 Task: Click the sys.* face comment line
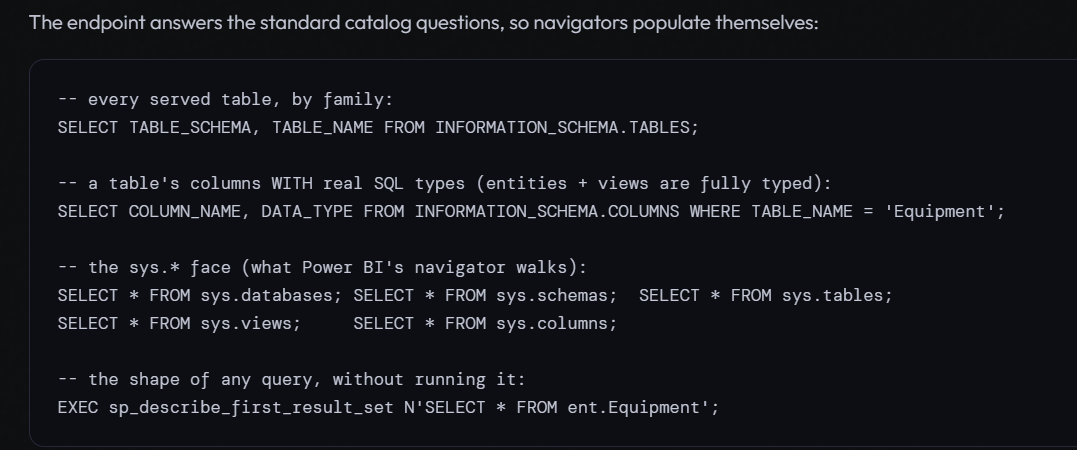coord(322,267)
